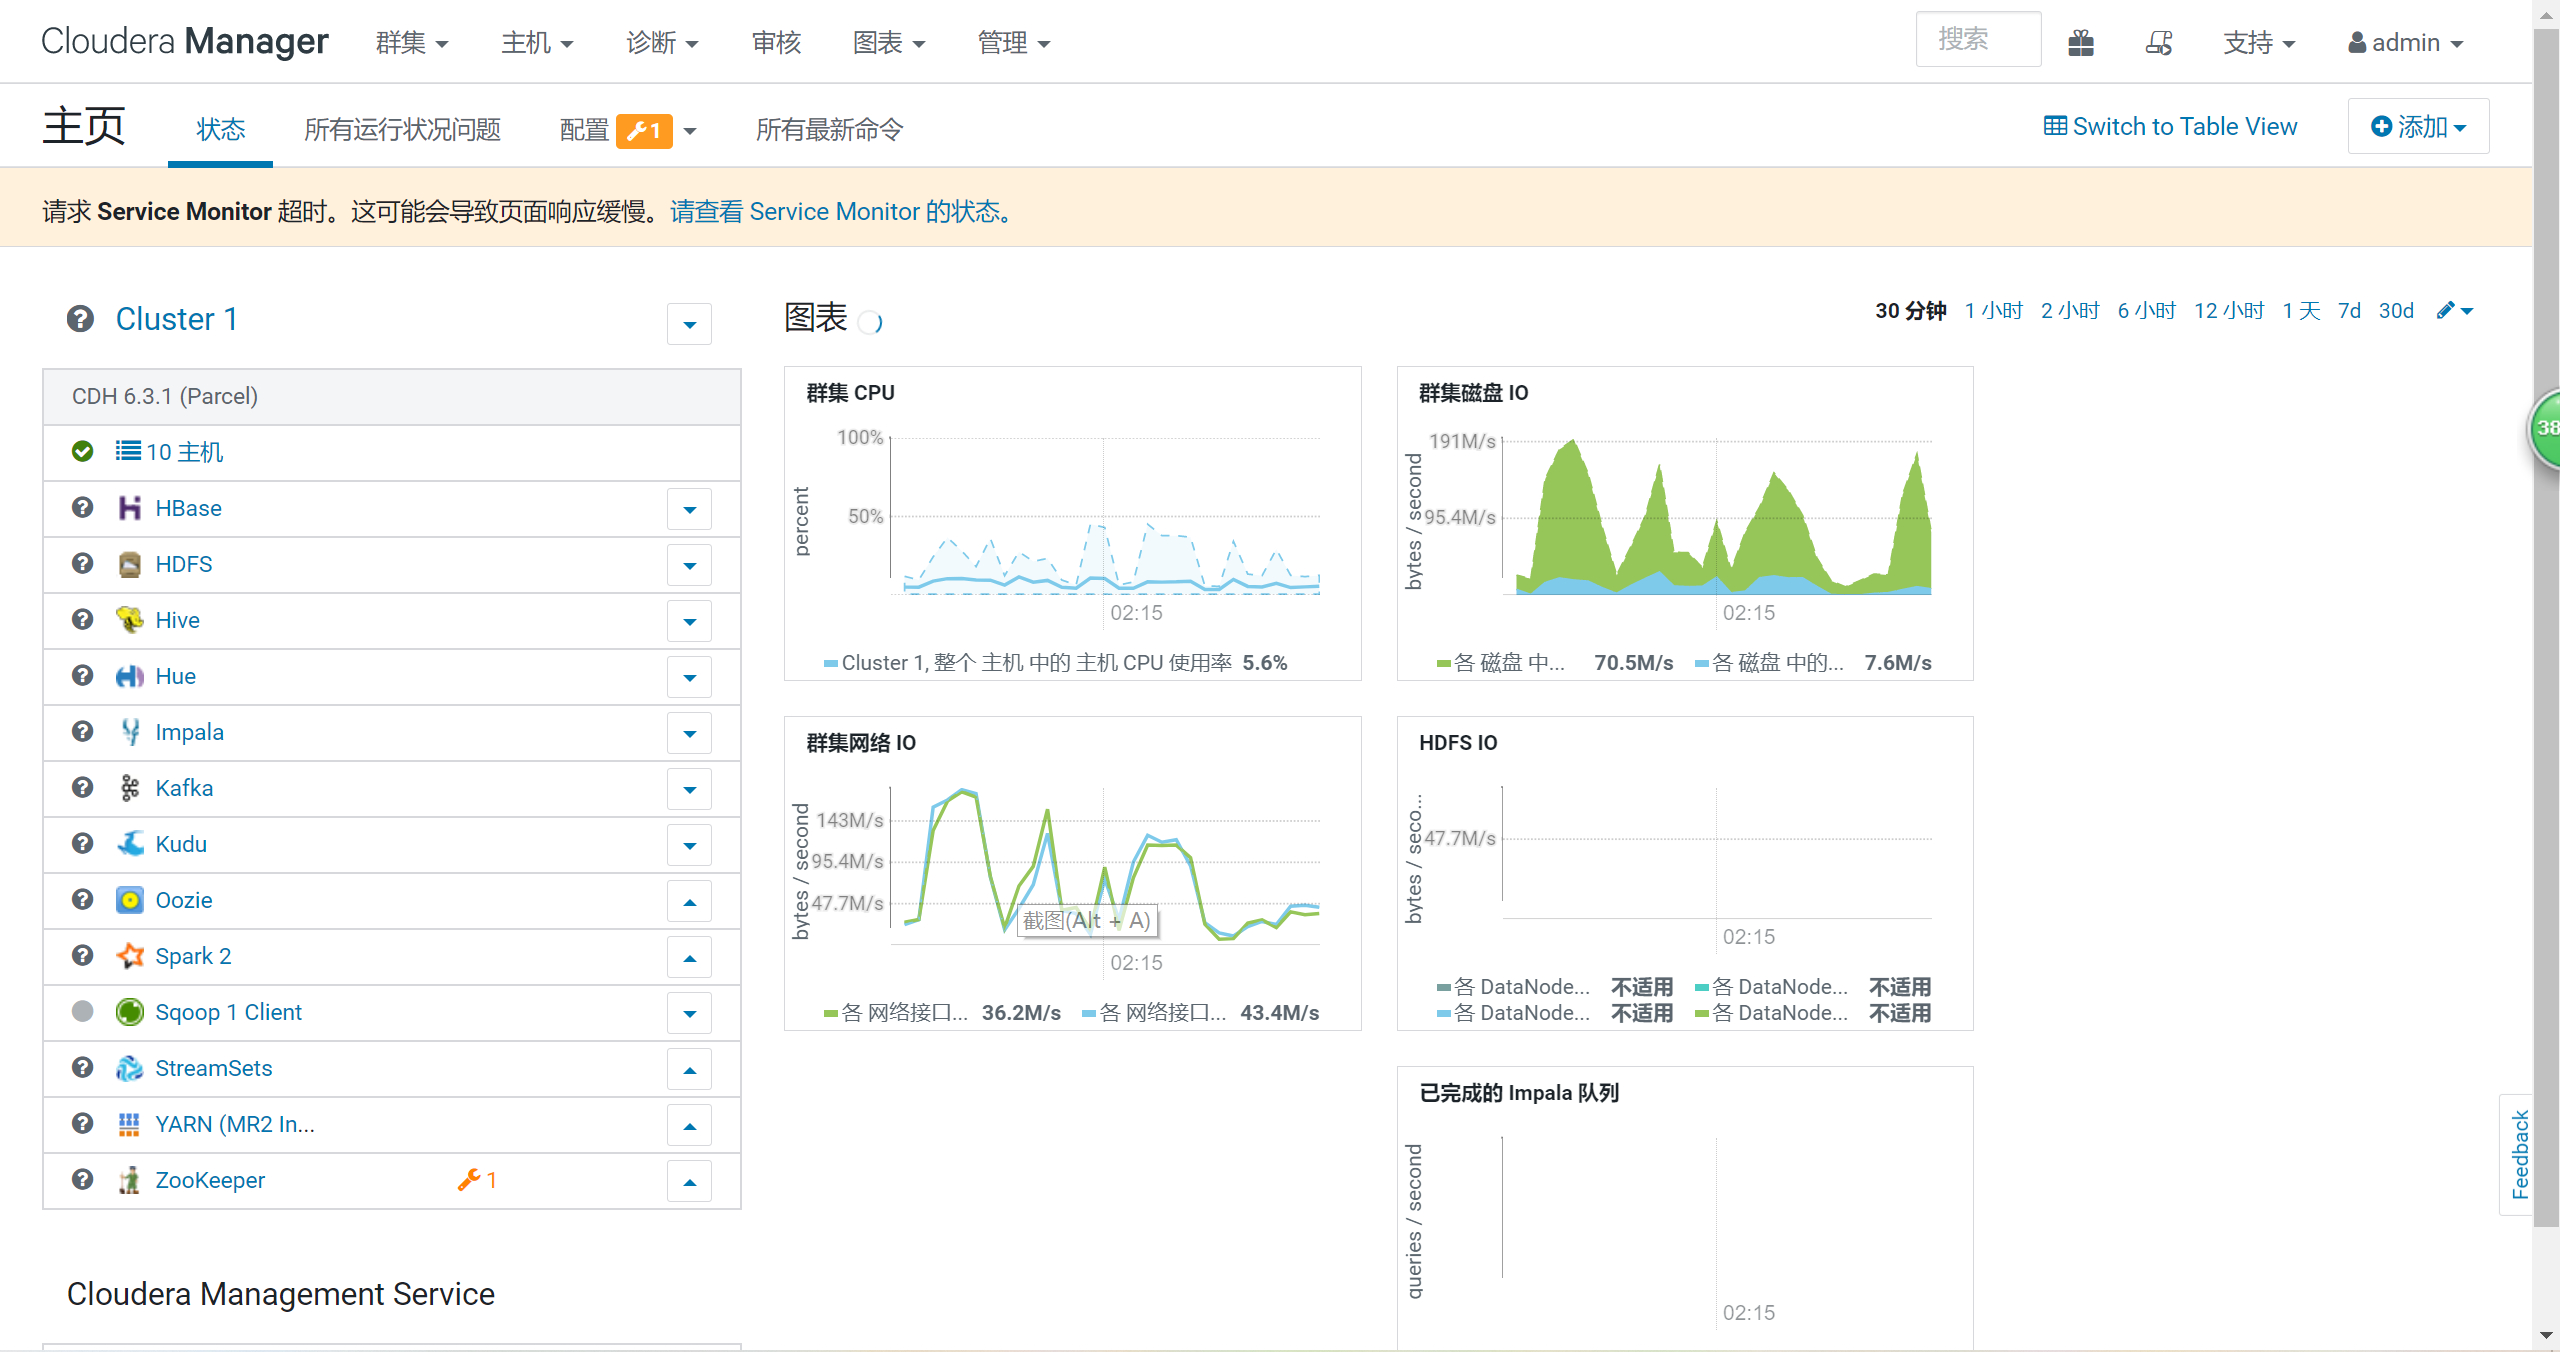Click the 搜索 search field
2560x1352 pixels.
coord(1977,40)
